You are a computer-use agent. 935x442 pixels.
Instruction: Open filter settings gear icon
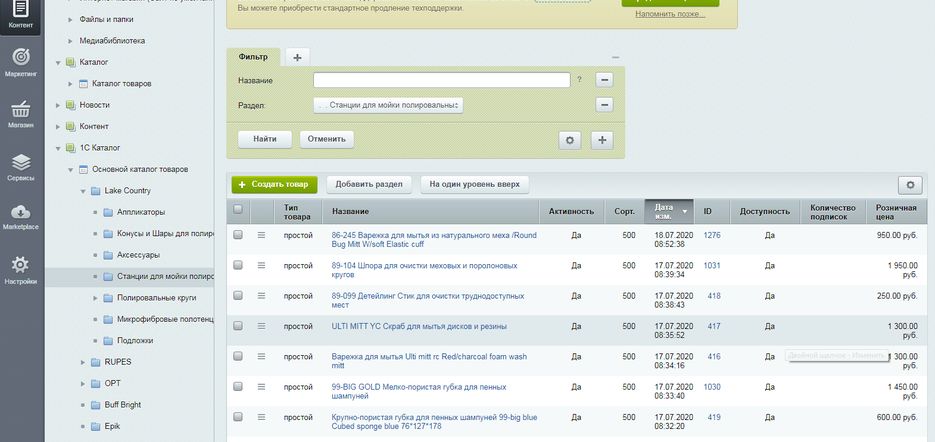coord(569,140)
